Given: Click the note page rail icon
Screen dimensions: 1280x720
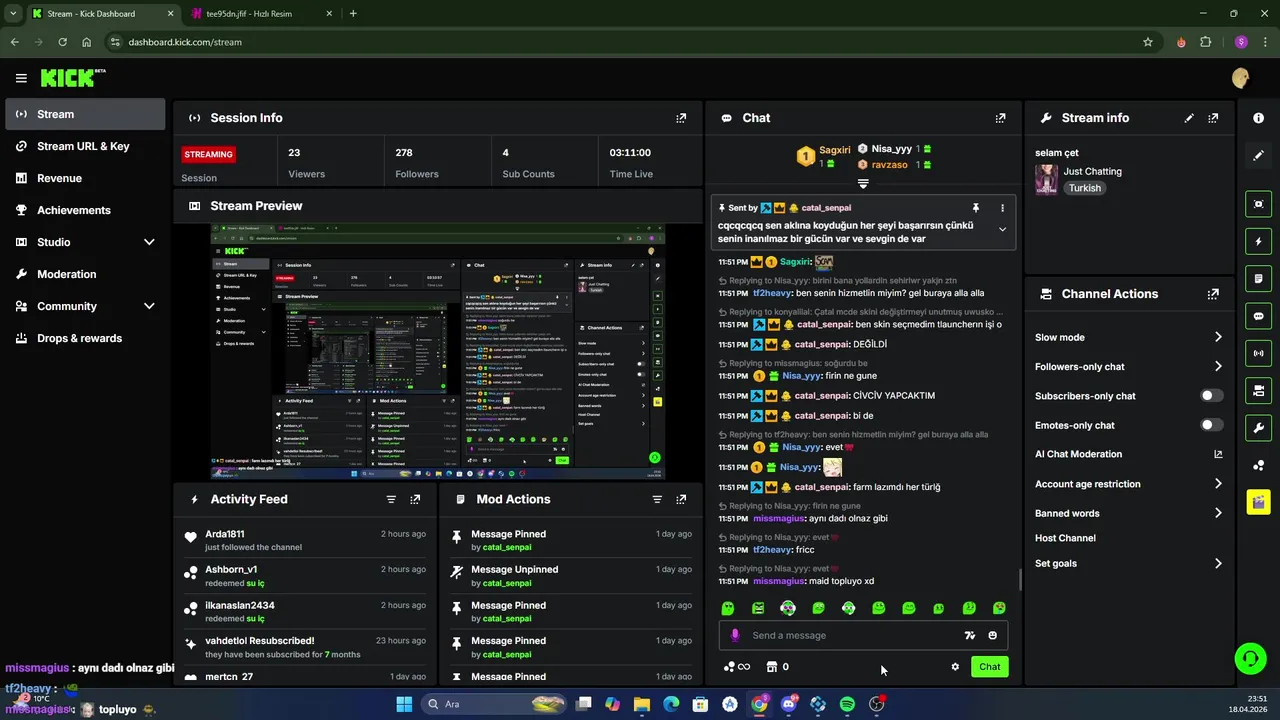Looking at the screenshot, I should [1258, 278].
